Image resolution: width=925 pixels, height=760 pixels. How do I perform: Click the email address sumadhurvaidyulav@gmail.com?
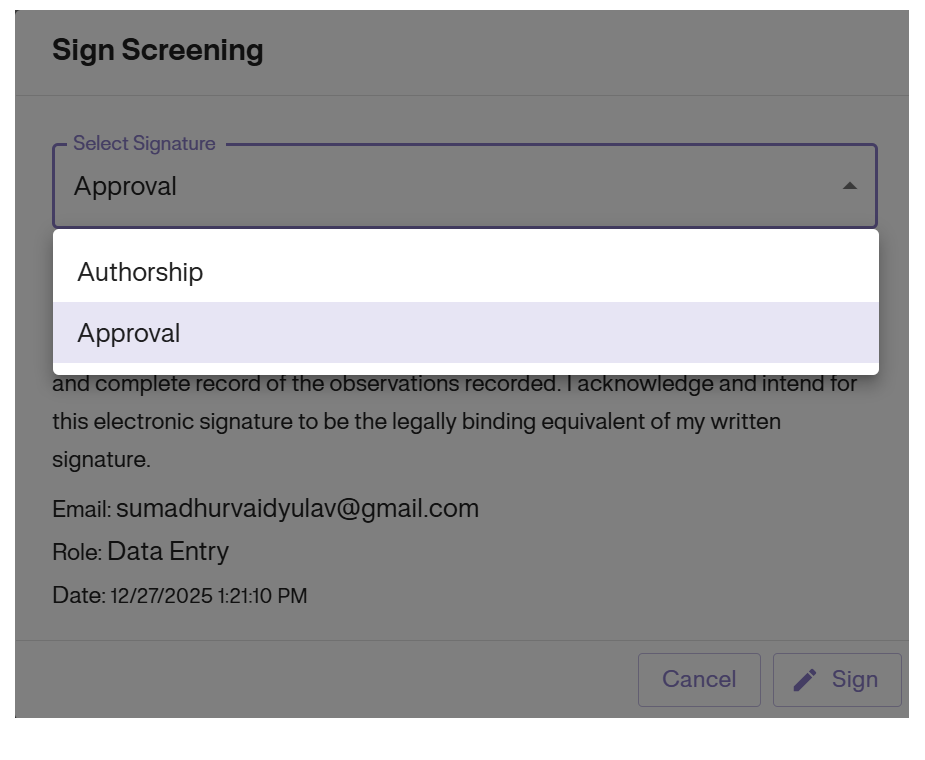pyautogui.click(x=297, y=509)
